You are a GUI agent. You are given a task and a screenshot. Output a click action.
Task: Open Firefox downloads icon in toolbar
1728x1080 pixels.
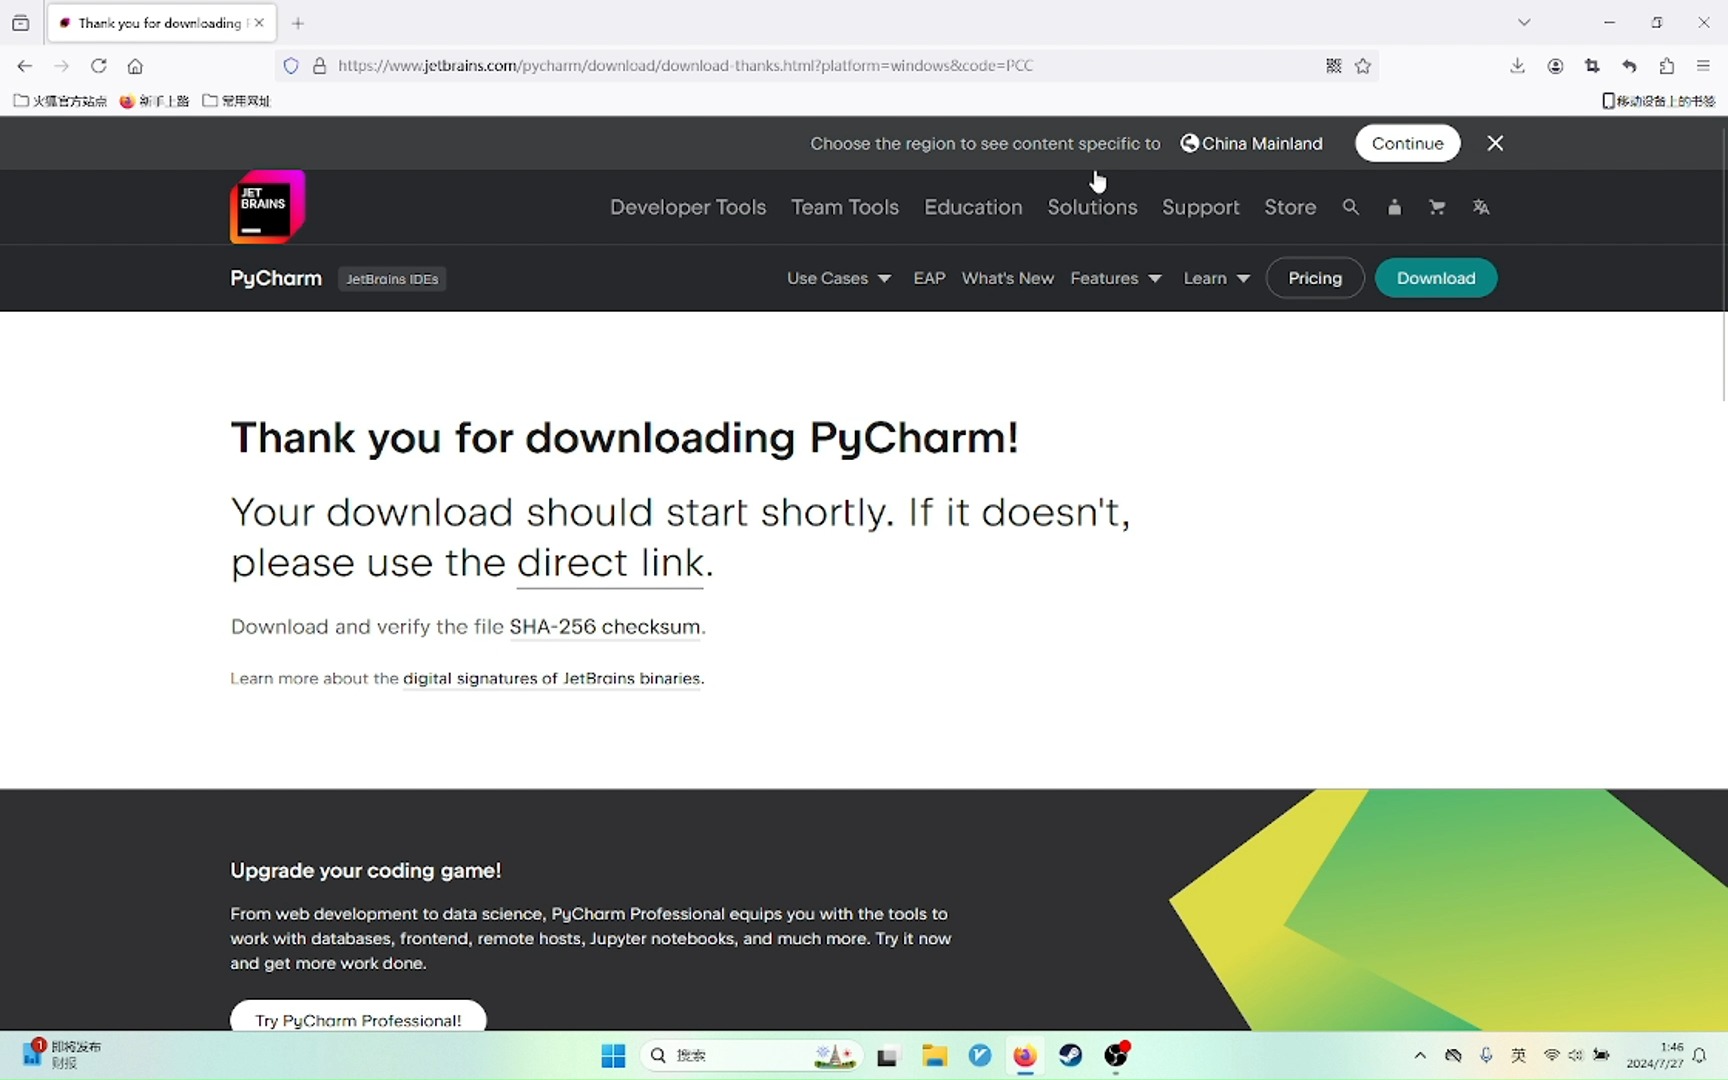pos(1517,66)
